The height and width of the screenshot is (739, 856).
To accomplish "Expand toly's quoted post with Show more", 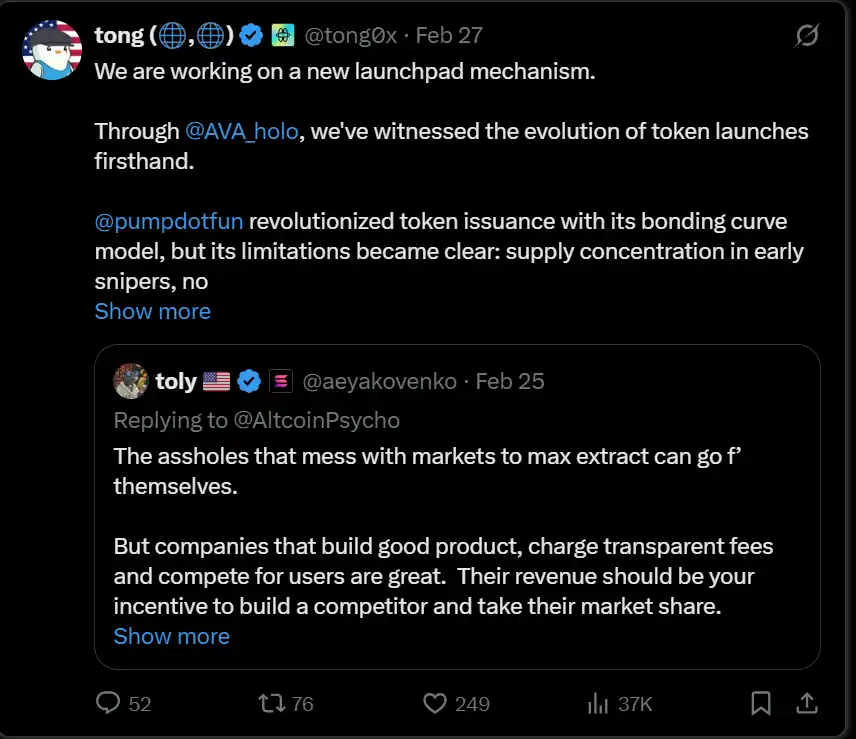I will click(171, 636).
